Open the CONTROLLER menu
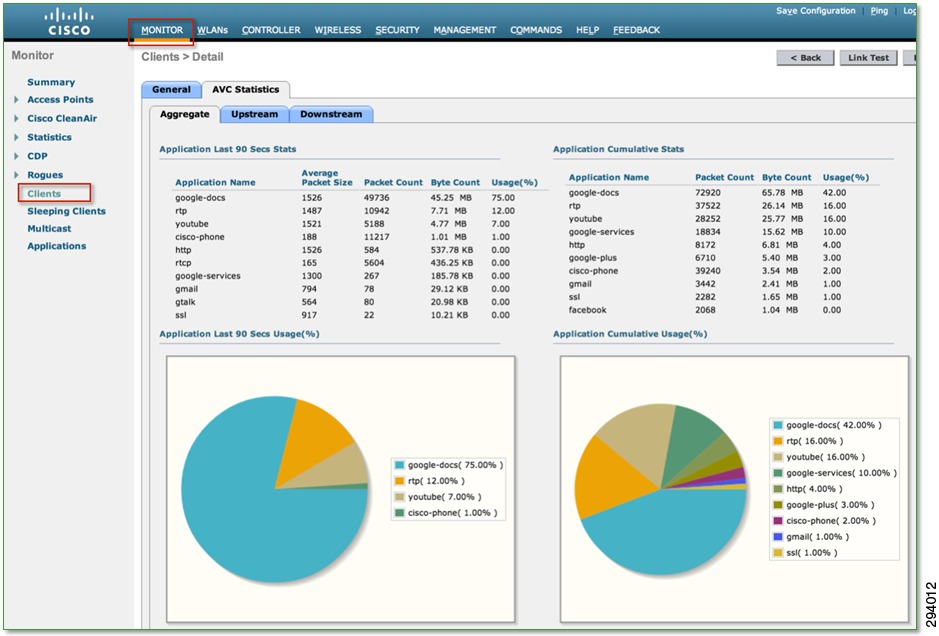Image resolution: width=939 pixels, height=636 pixels. [271, 30]
